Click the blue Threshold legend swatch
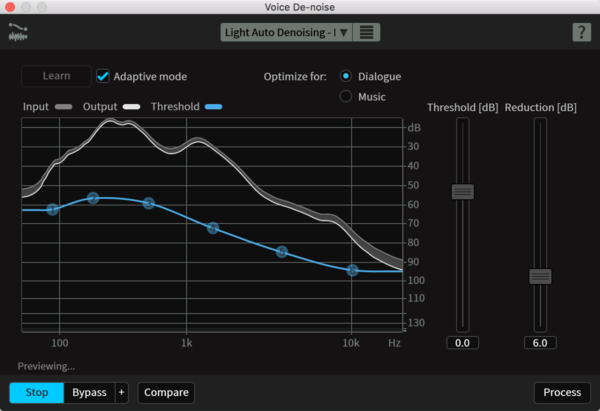 tap(212, 106)
